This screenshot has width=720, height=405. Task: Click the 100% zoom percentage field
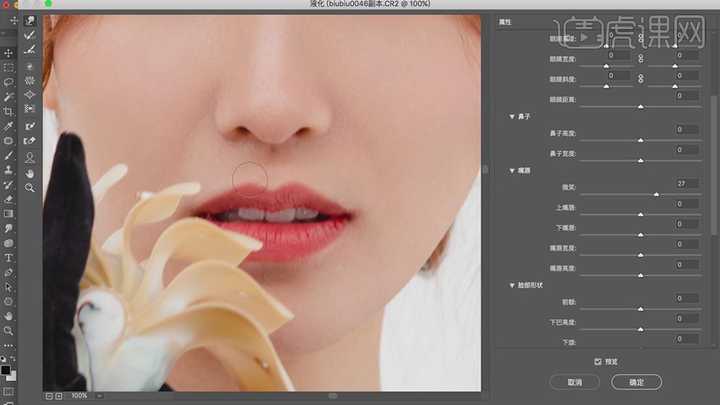click(x=79, y=395)
